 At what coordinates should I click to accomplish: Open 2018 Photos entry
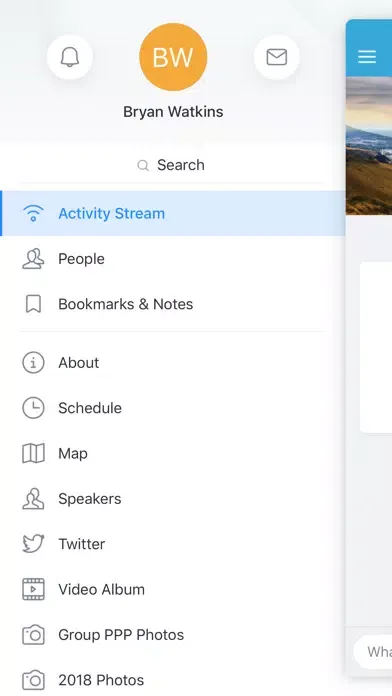pos(173,680)
